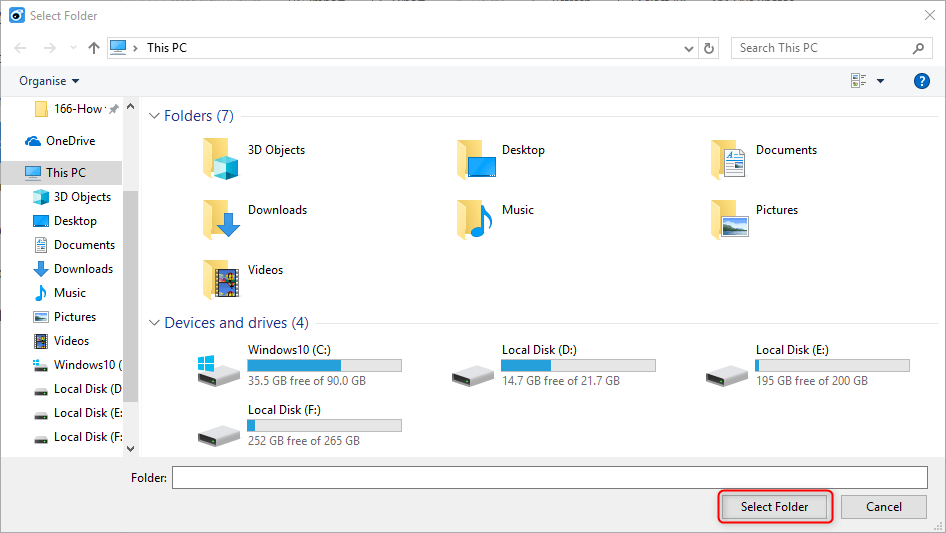Go back using the back arrow
Screen dimensions: 946x533
click(21, 48)
